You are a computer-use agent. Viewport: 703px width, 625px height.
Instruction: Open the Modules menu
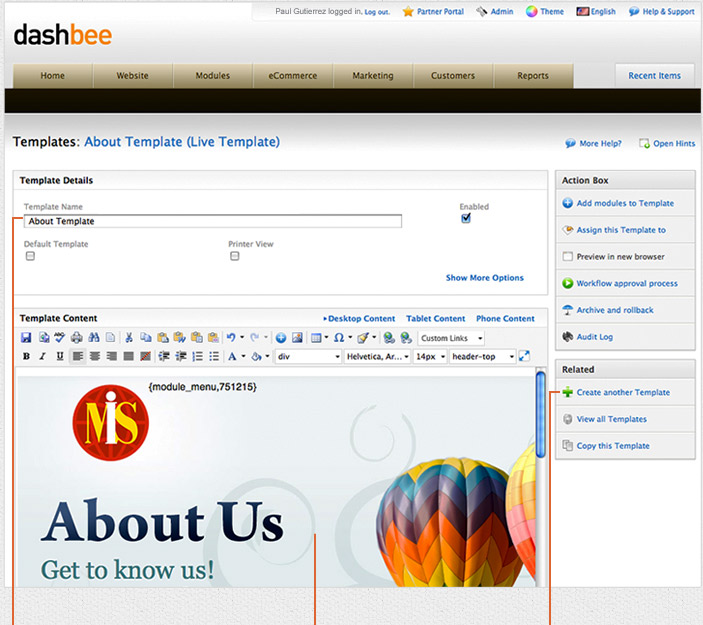[x=213, y=76]
